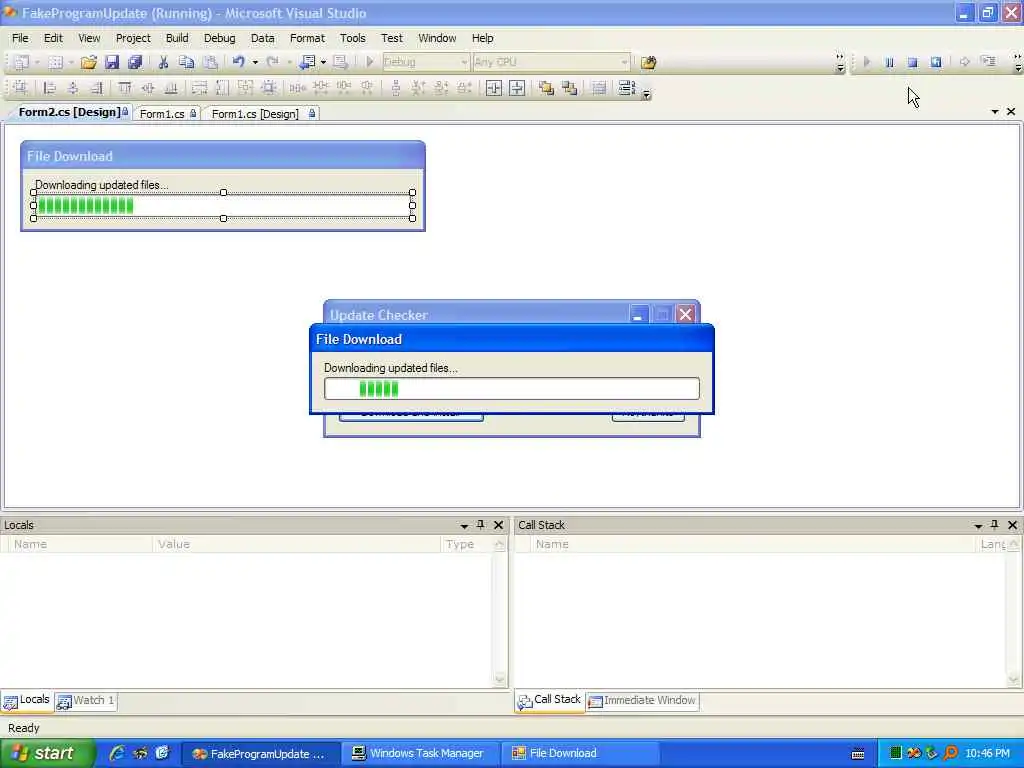Screen dimensions: 1024x768
Task: Click the Align Bottoms layout icon
Action: (x=171, y=88)
